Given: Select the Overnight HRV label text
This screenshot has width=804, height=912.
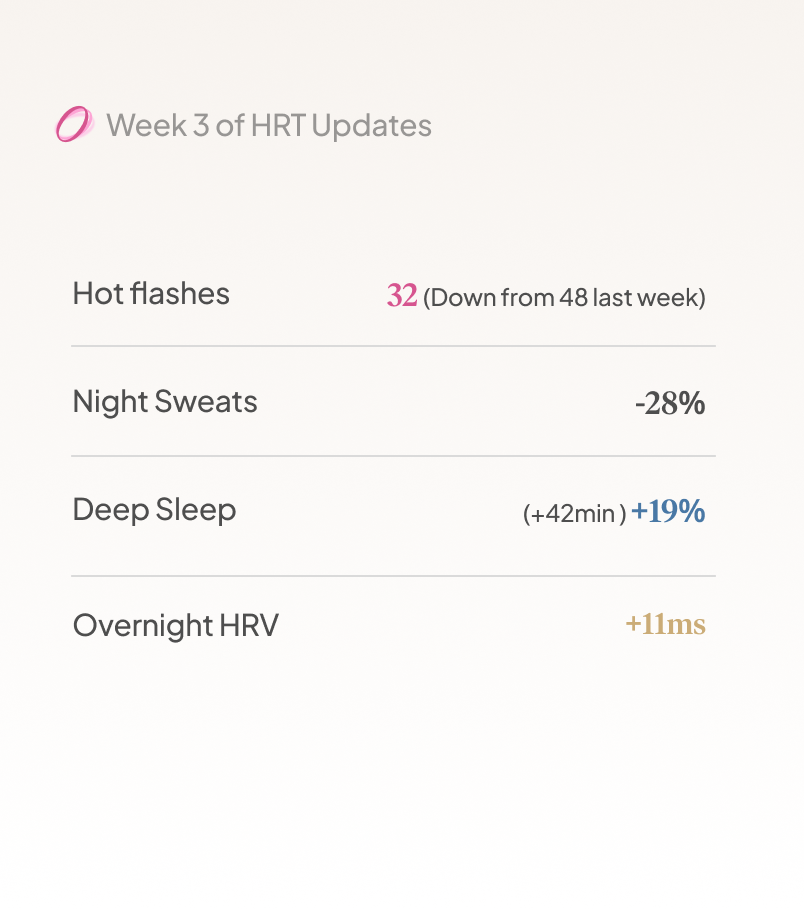Looking at the screenshot, I should (176, 626).
